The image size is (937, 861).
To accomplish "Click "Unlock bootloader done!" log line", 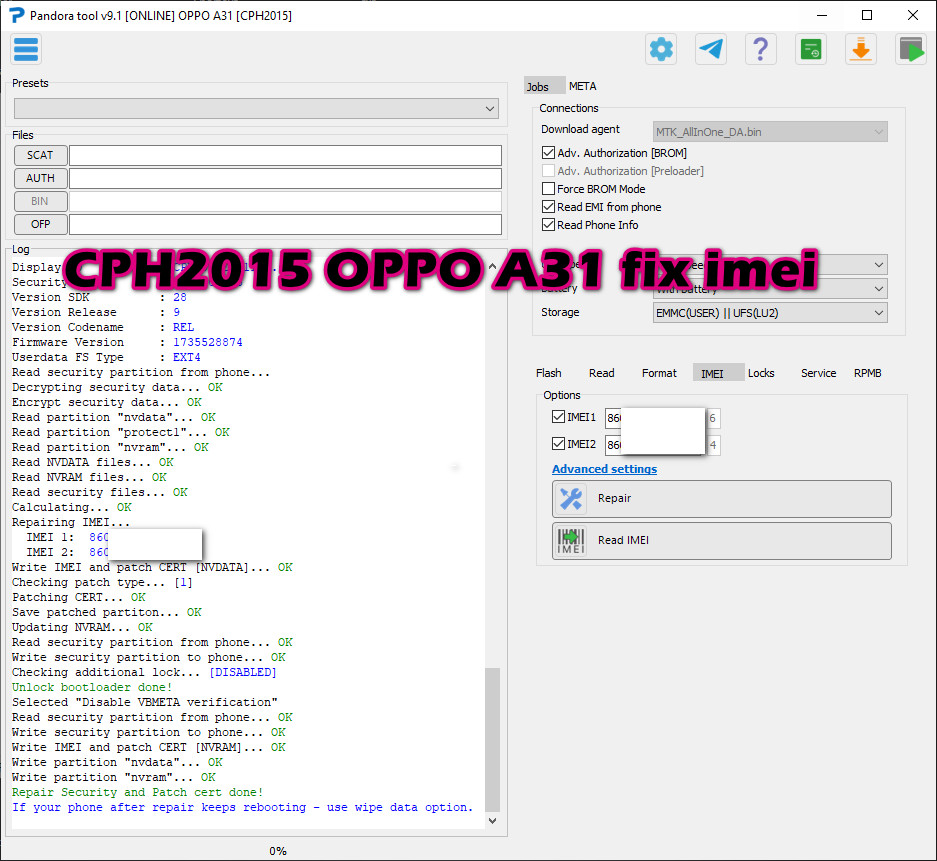I will click(x=92, y=687).
